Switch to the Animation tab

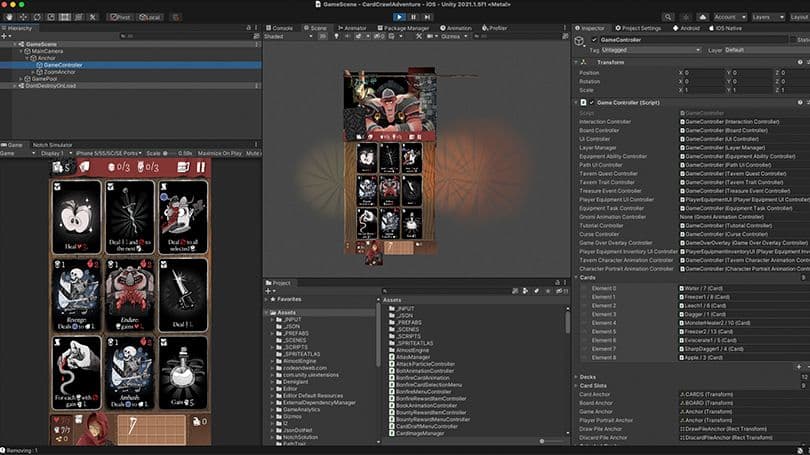click(x=456, y=28)
